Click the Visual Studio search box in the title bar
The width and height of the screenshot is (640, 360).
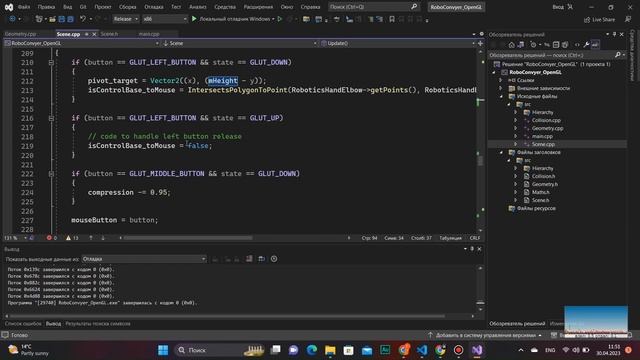point(373,7)
